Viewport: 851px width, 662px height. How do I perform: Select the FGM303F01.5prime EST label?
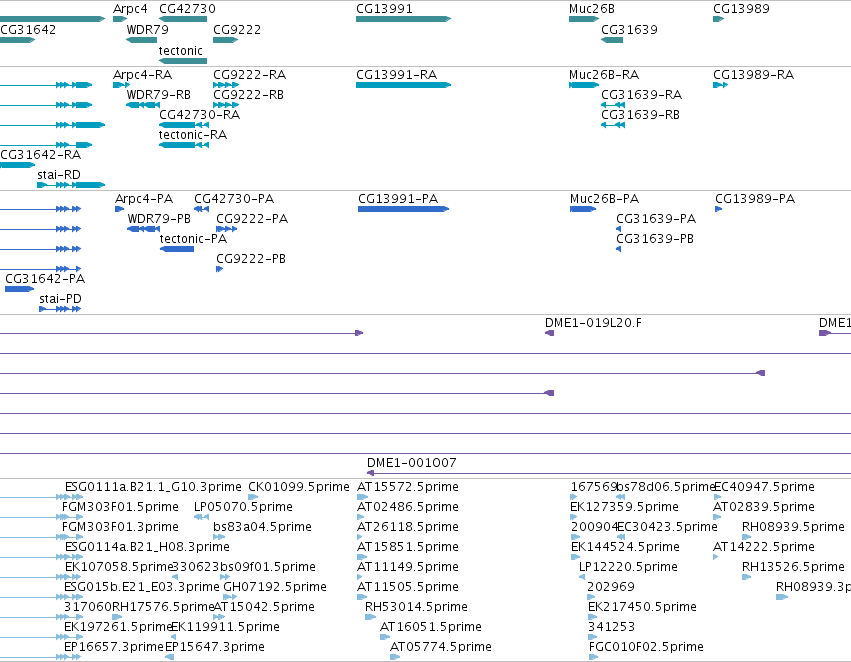tap(120, 507)
